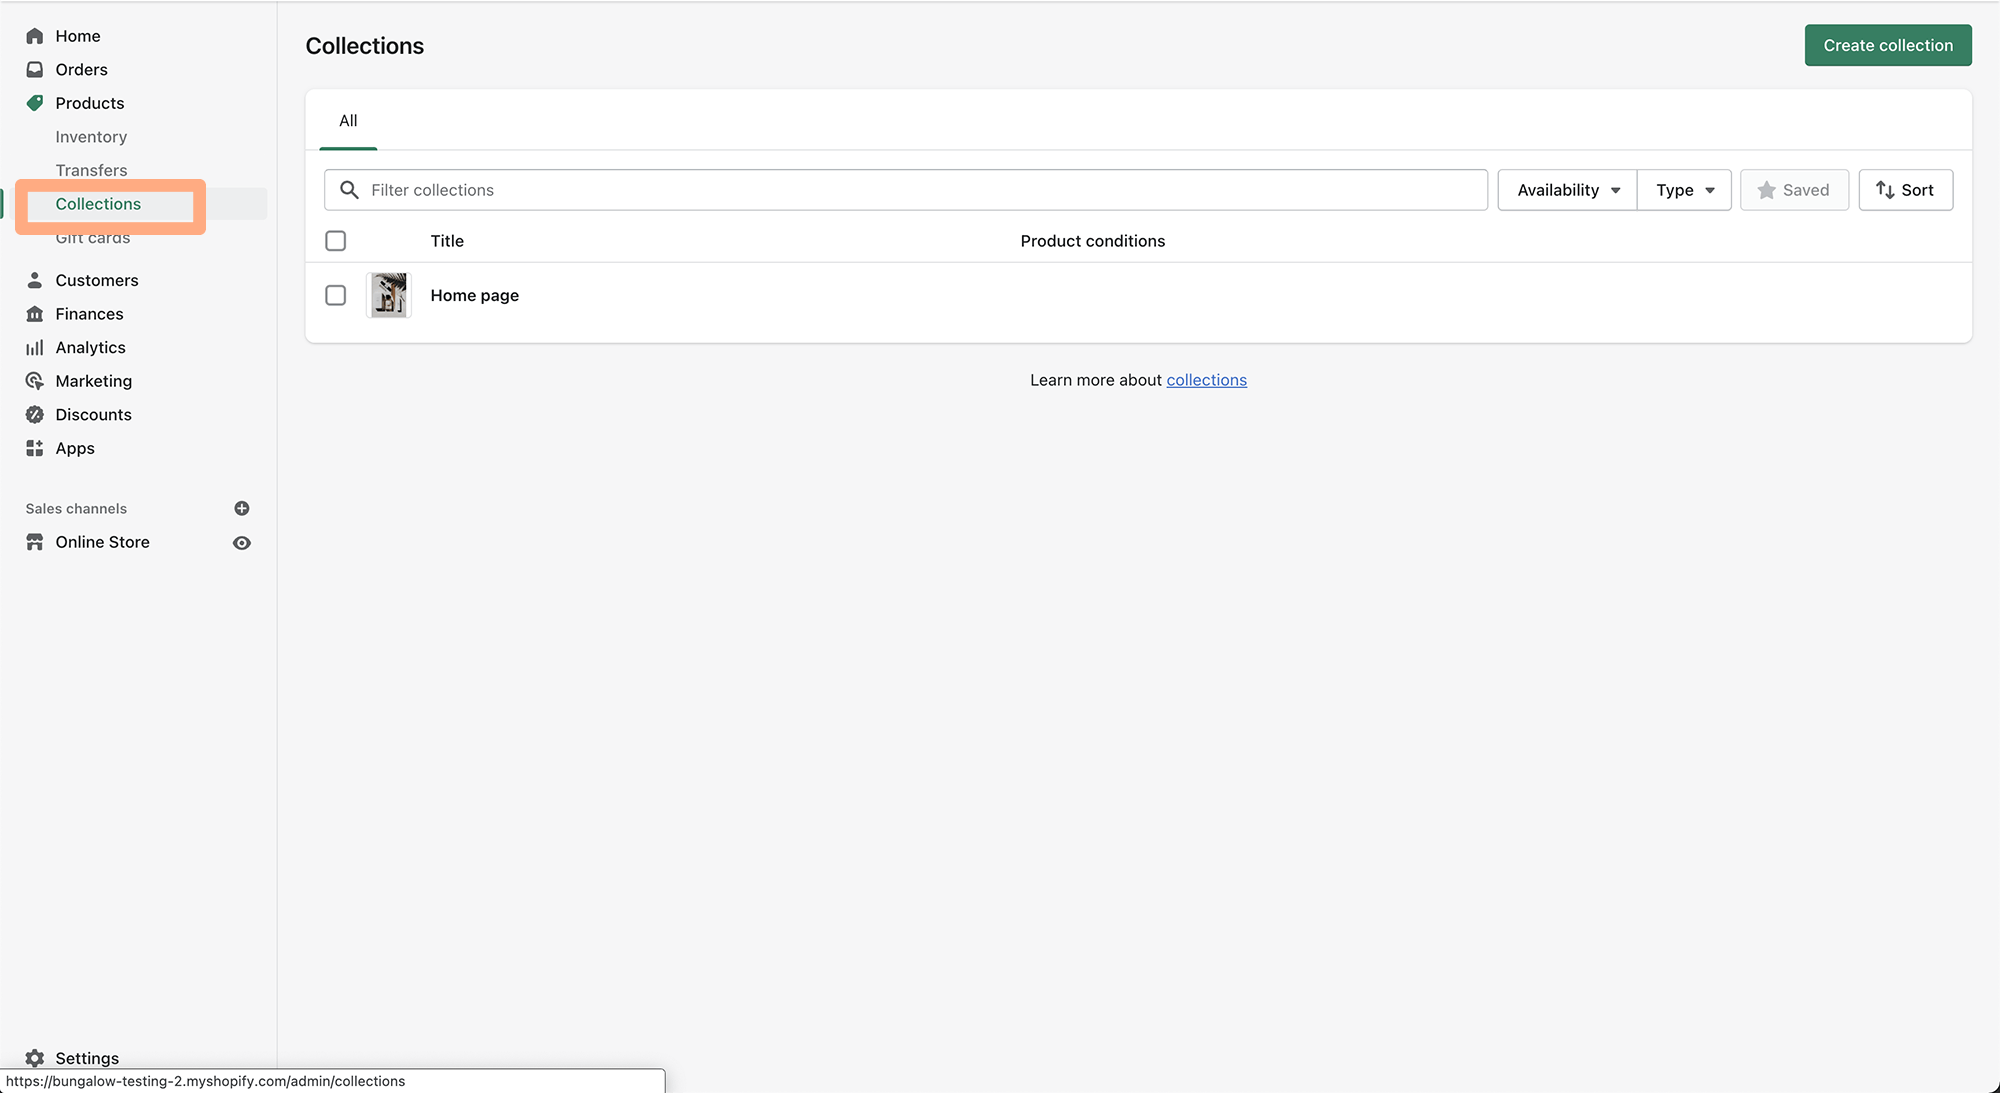This screenshot has height=1093, width=2000.
Task: Click the Discounts percent badge icon
Action: tap(35, 414)
